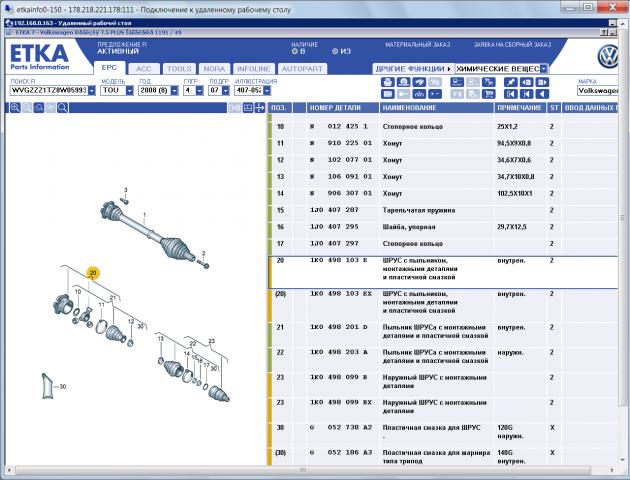This screenshot has height=480, width=630.
Task: Click the cart-with-arrow icon above shopping cart
Action: 489,82
